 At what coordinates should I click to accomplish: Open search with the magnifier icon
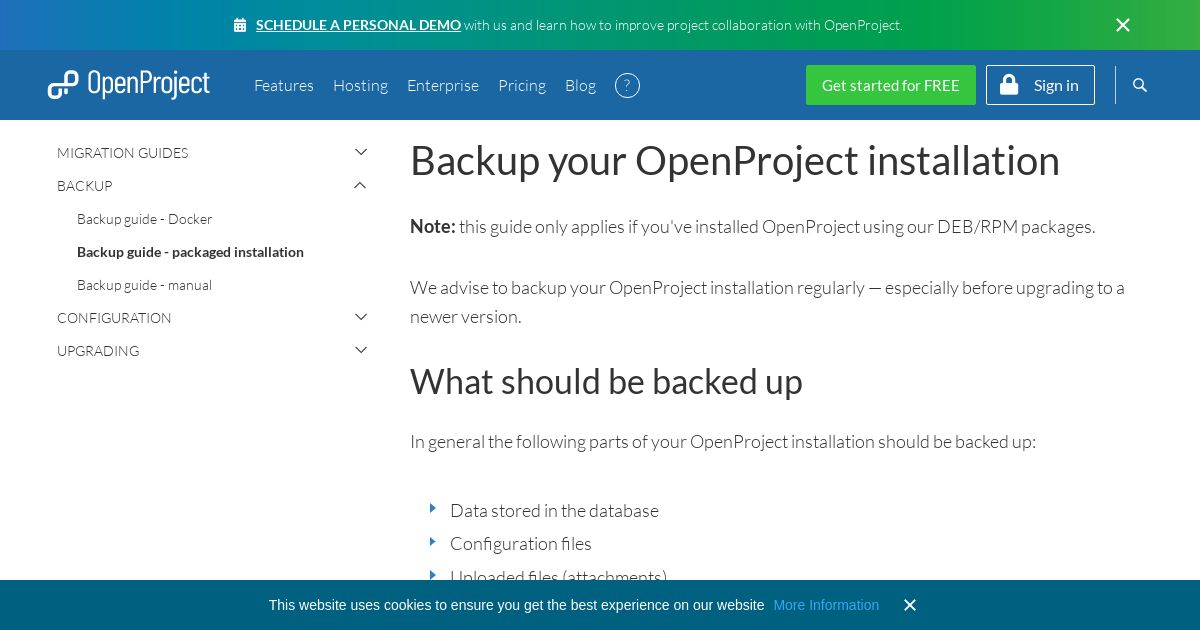1140,85
